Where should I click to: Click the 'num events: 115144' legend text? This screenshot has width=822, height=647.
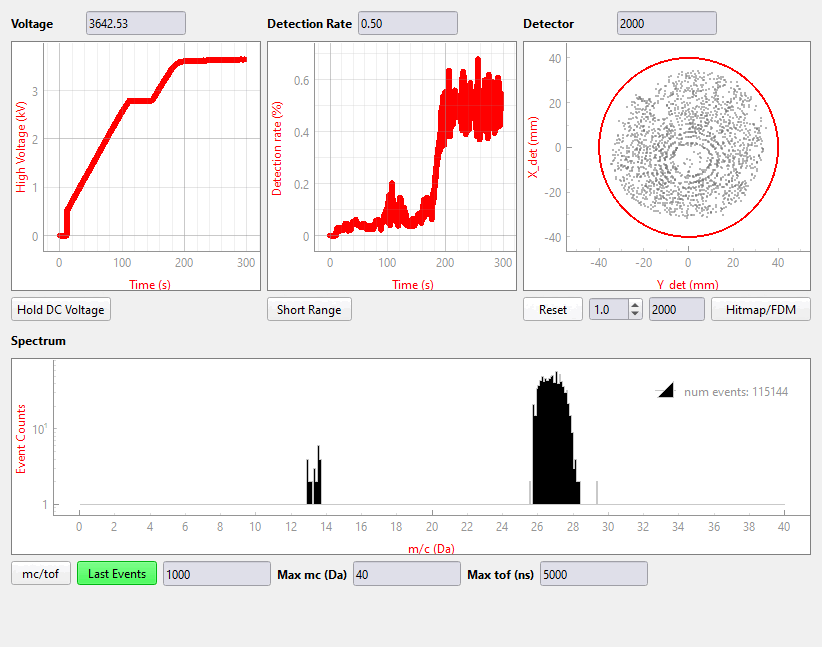click(736, 392)
